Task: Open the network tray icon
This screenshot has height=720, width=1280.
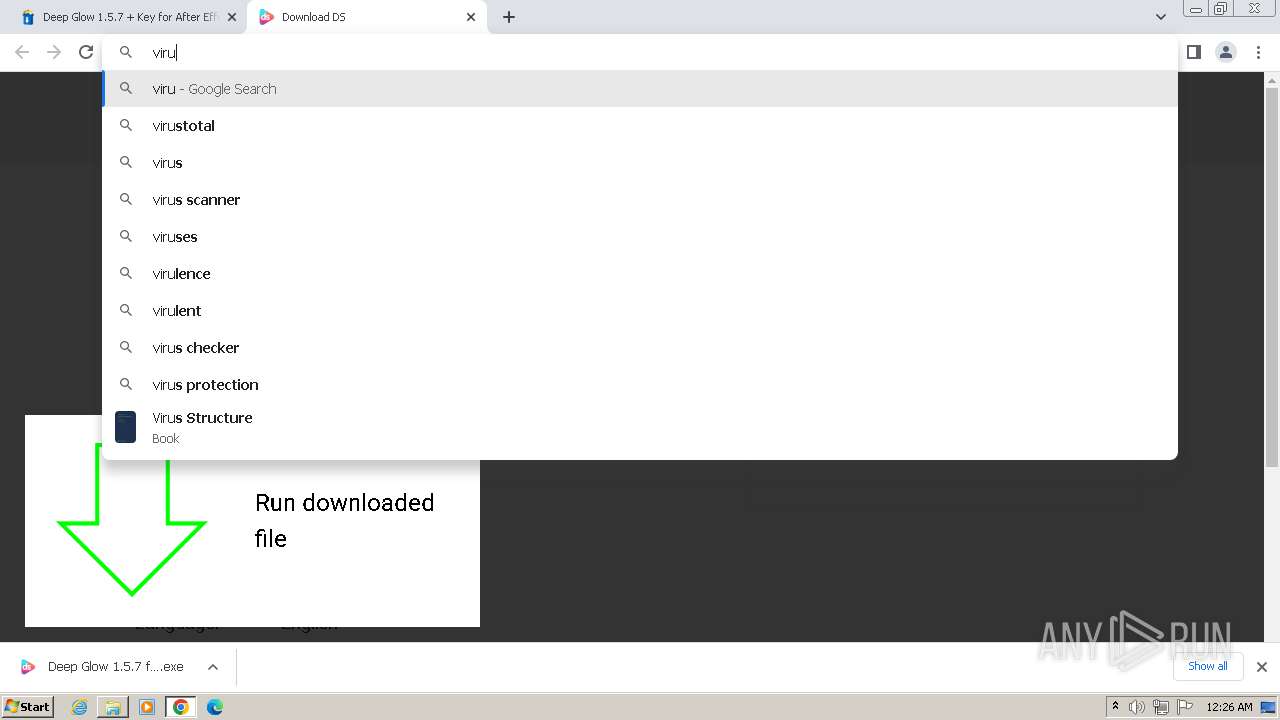Action: click(x=1161, y=707)
